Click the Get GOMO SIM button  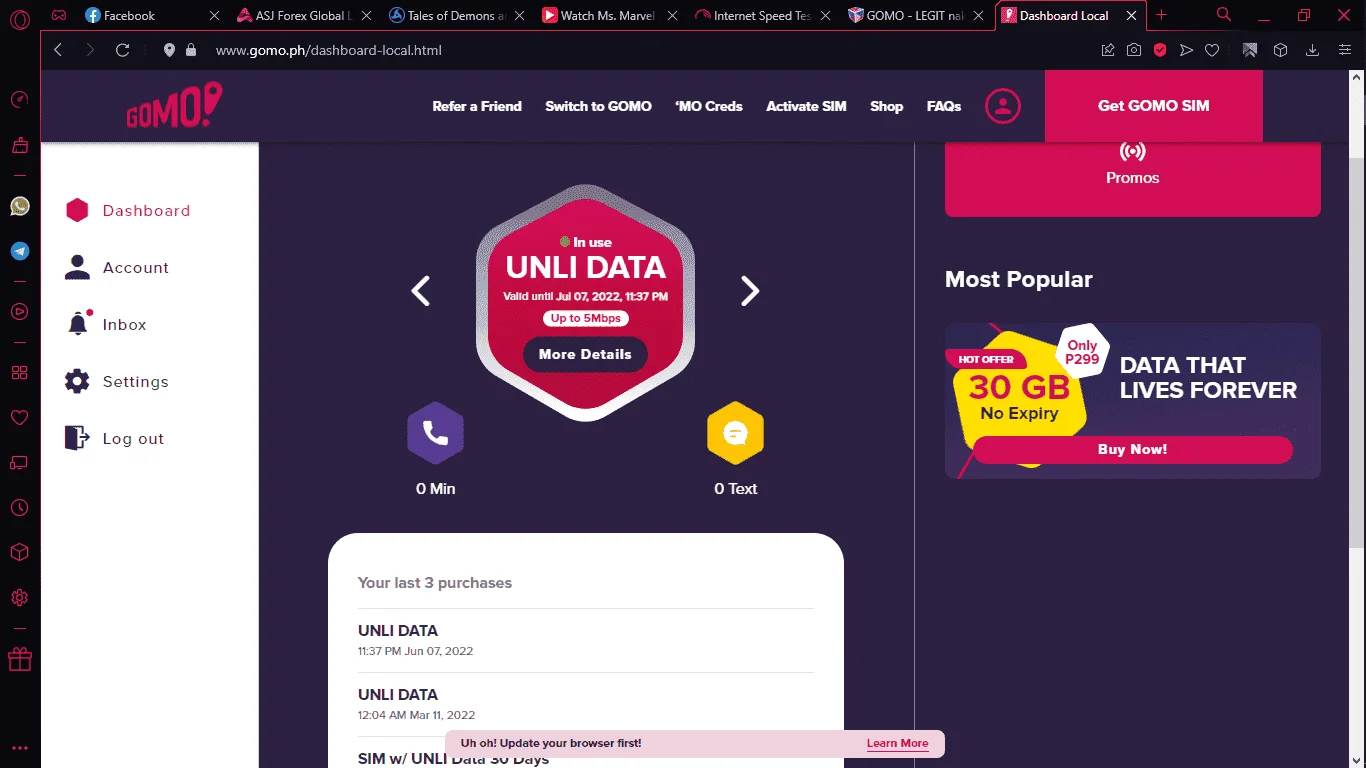pyautogui.click(x=1154, y=106)
